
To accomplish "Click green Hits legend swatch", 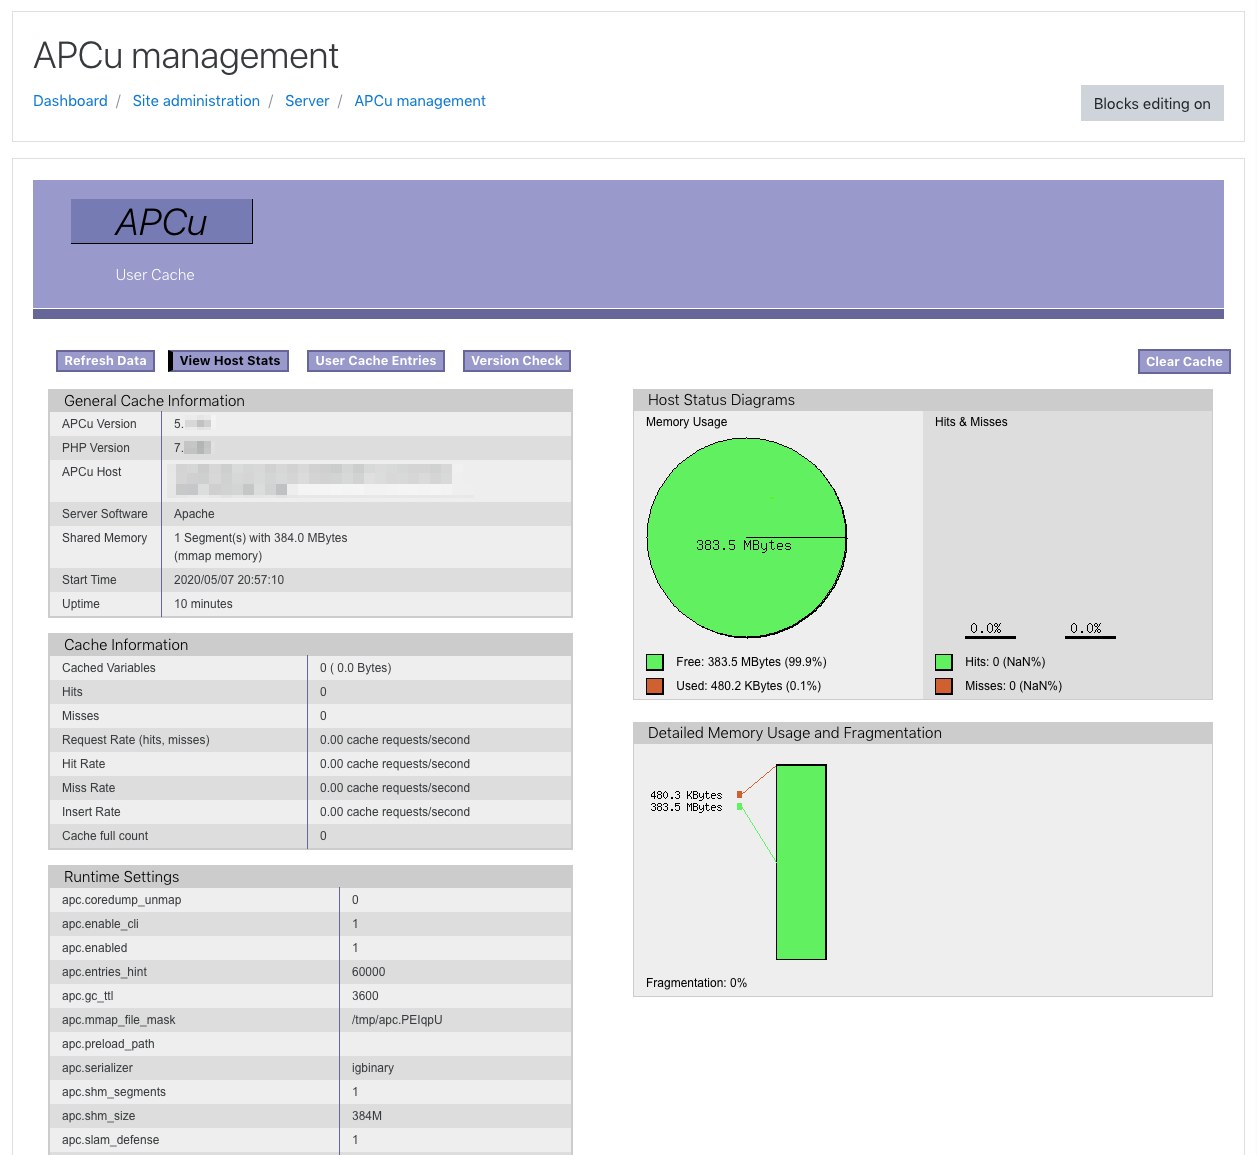I will tap(944, 662).
